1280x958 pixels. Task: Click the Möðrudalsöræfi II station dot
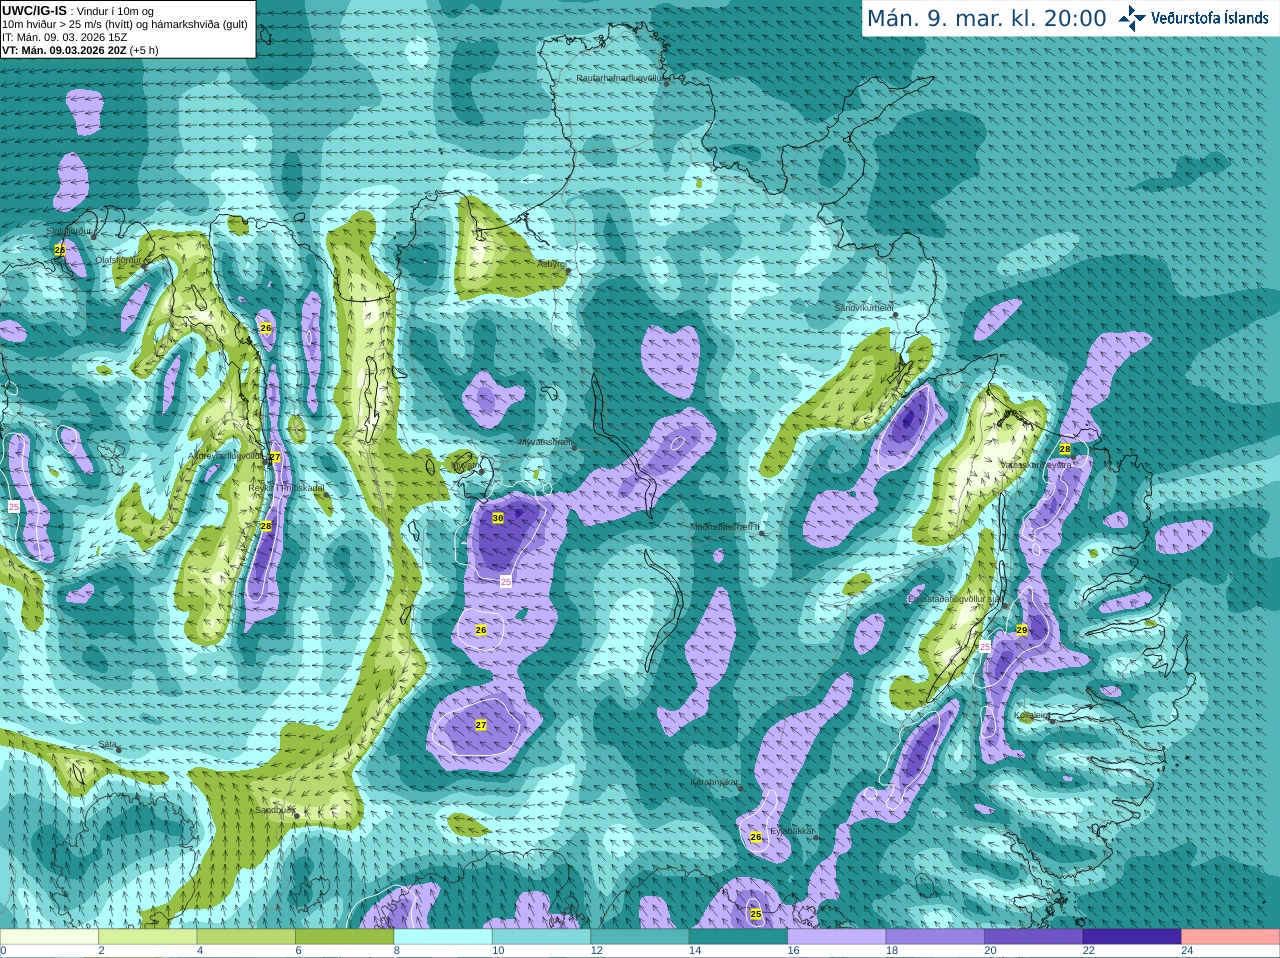click(762, 533)
